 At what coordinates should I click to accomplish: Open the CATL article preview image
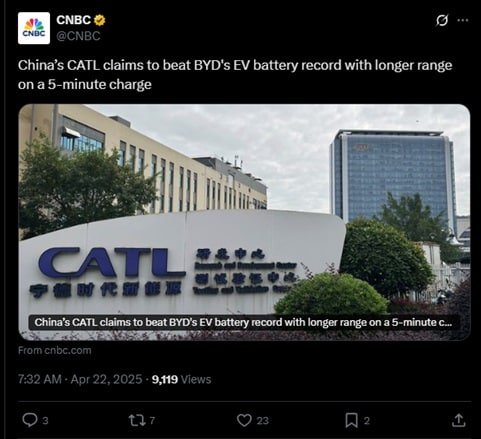[x=244, y=222]
